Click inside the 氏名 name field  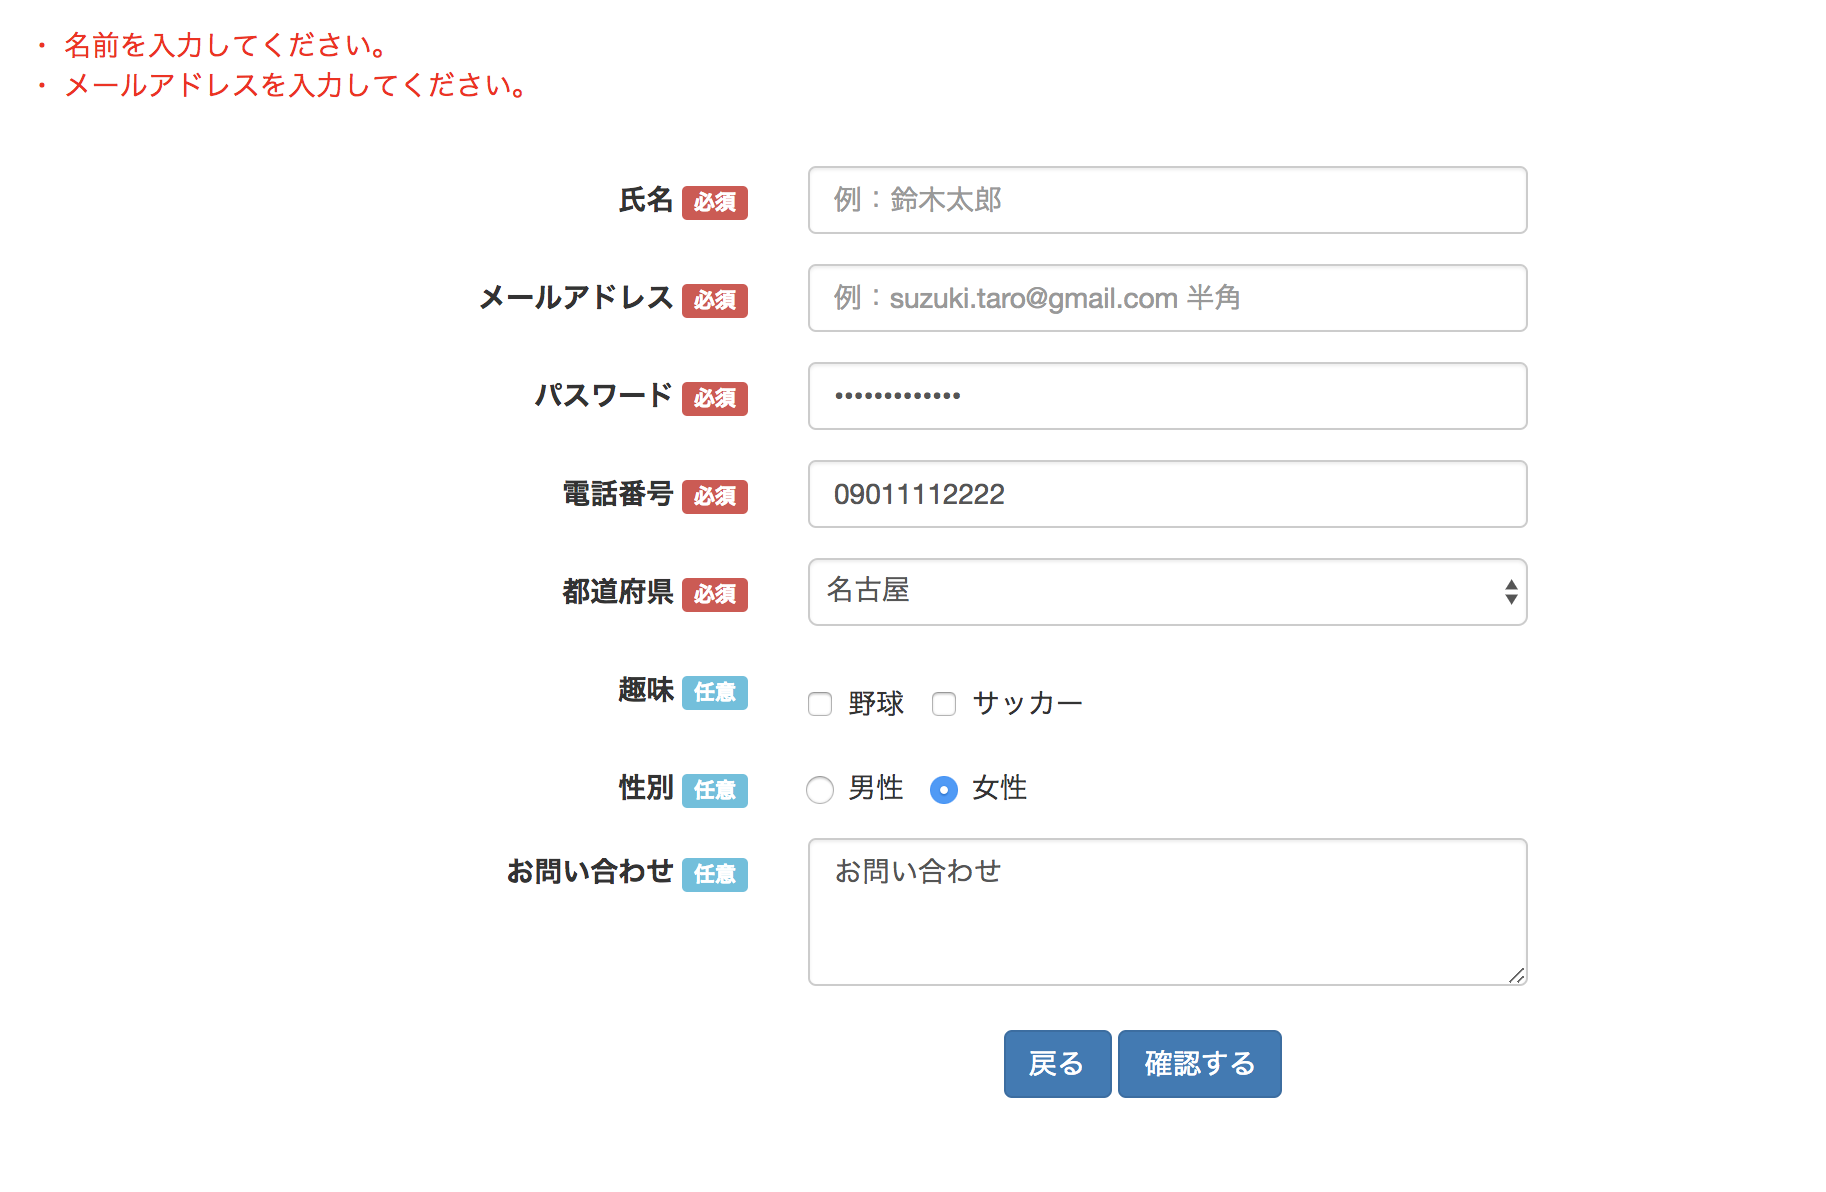tap(1166, 200)
